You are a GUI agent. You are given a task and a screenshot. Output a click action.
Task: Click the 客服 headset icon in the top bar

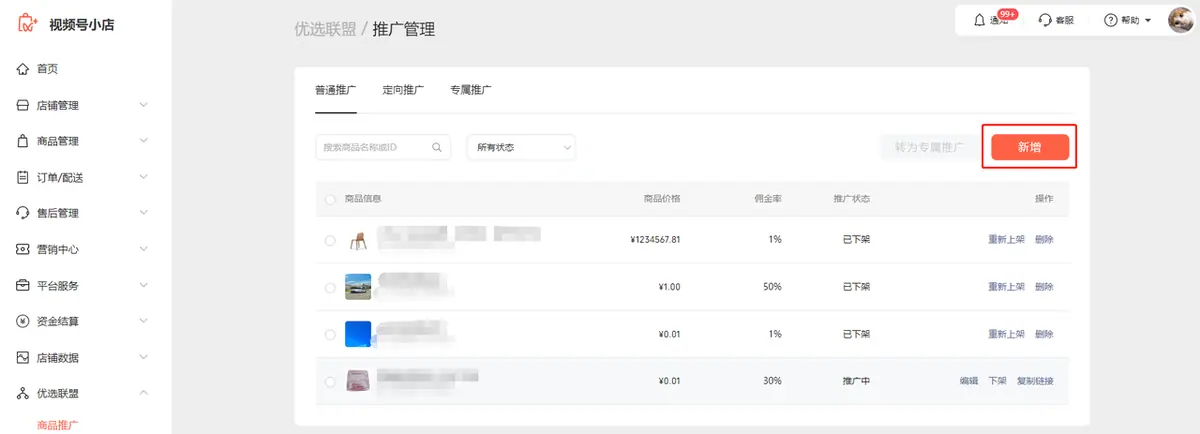pyautogui.click(x=1045, y=20)
